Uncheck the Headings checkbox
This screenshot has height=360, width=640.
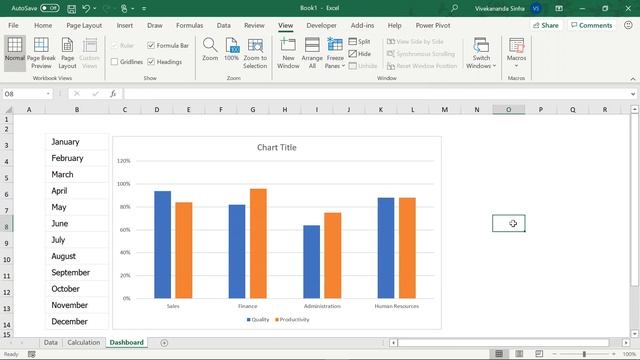tap(151, 62)
